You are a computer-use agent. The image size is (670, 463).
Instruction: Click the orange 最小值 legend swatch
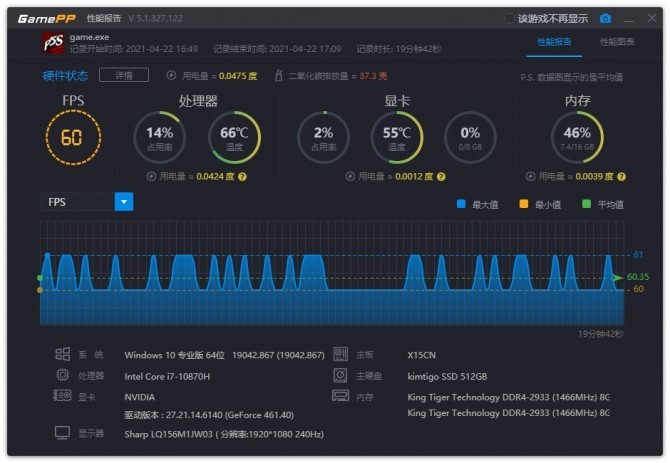coord(524,204)
